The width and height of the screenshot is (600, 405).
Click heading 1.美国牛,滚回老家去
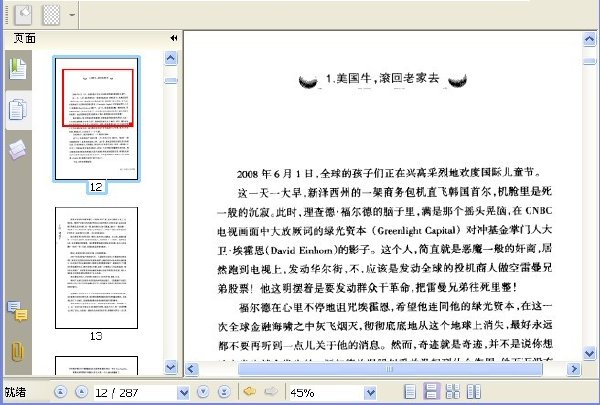382,78
